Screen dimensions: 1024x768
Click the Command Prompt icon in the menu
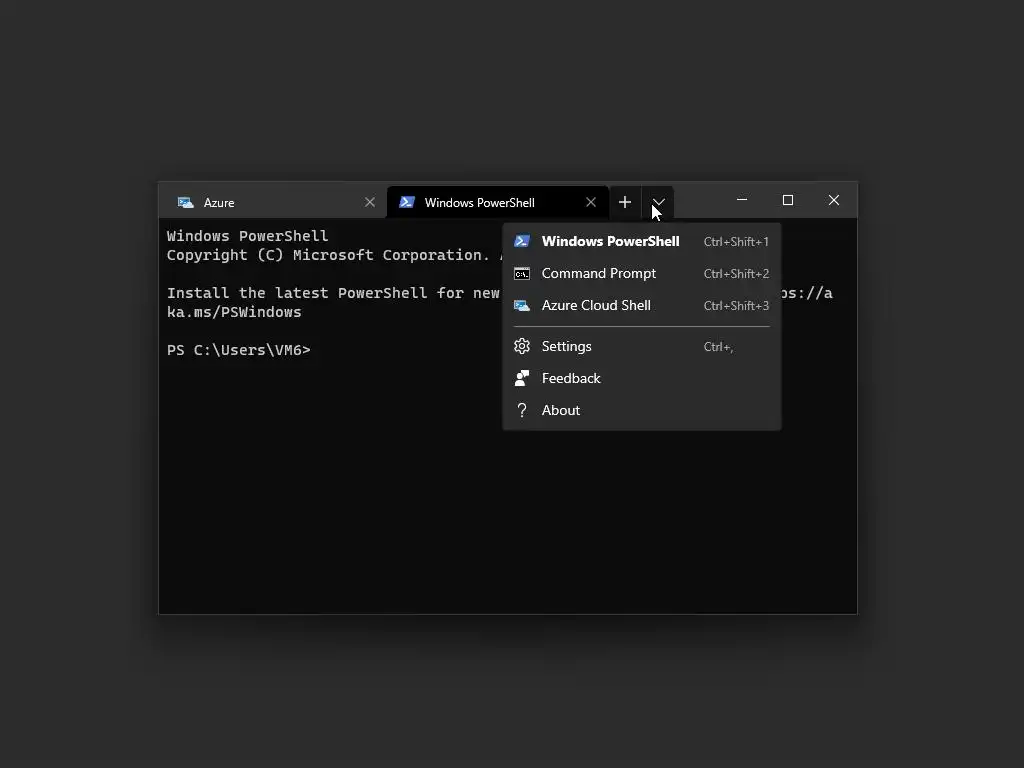coord(522,274)
